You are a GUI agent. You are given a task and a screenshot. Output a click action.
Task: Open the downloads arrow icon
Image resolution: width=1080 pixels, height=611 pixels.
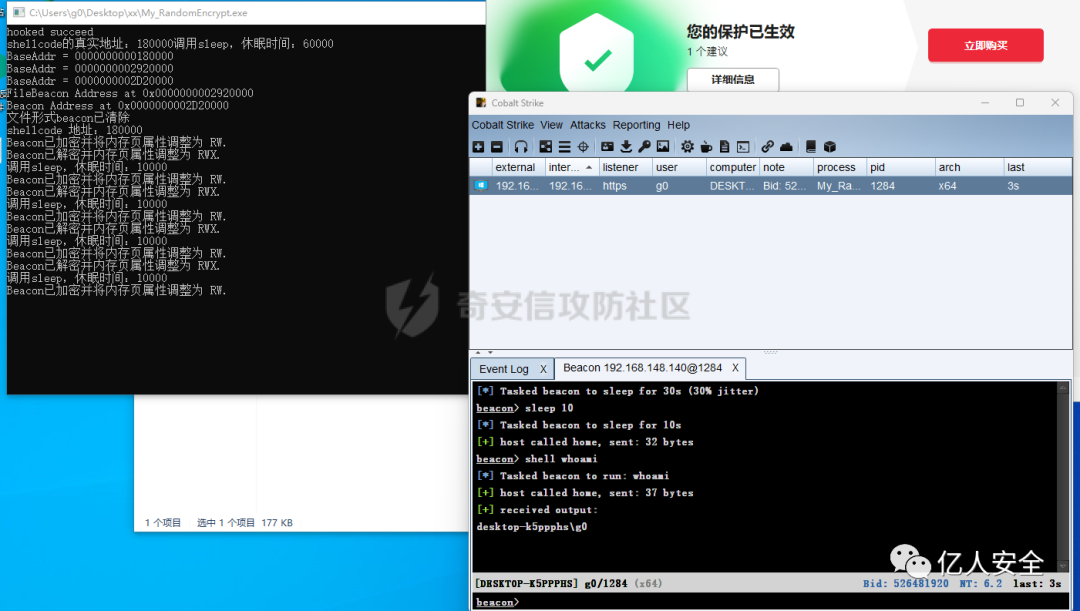point(625,147)
